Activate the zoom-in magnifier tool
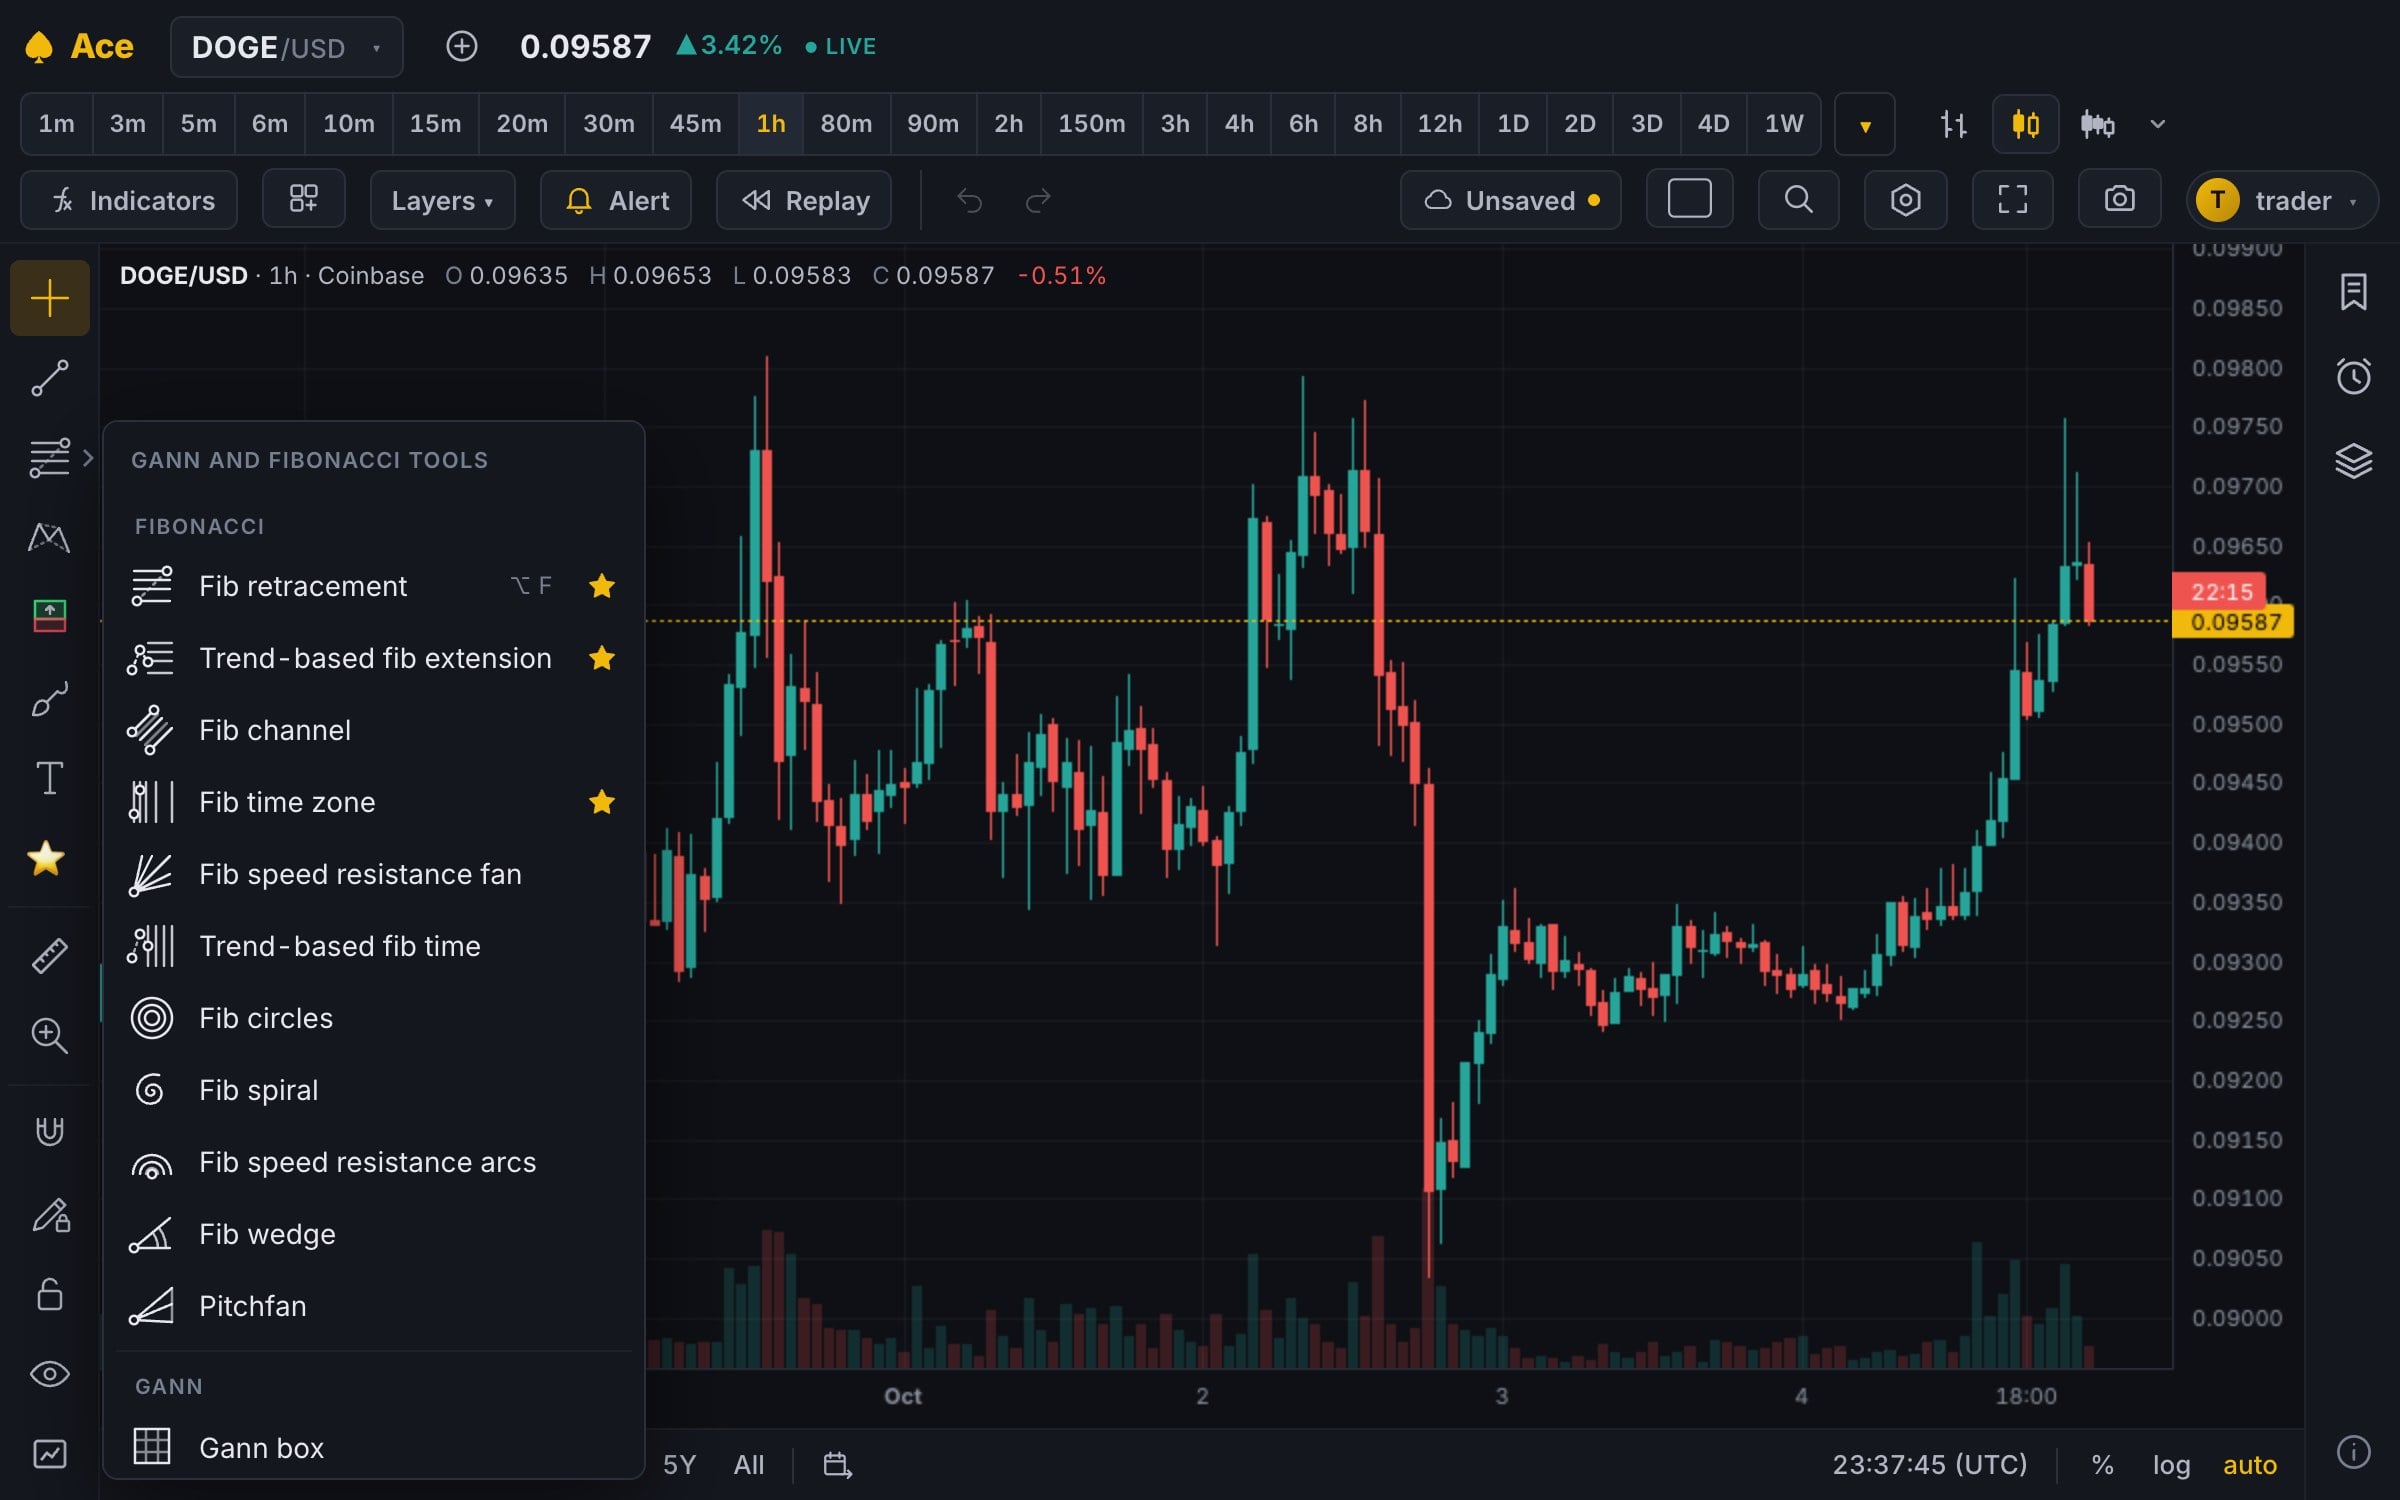The width and height of the screenshot is (2400, 1500). [x=49, y=1036]
